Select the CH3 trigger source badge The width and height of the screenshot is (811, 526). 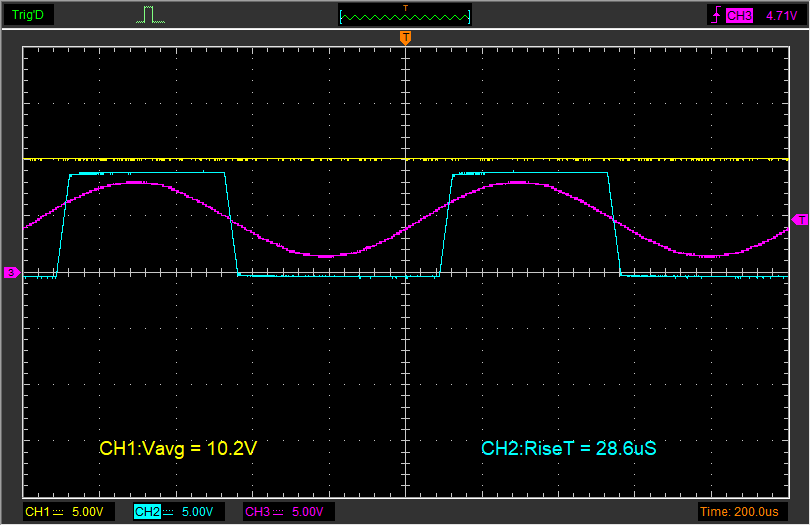click(739, 16)
